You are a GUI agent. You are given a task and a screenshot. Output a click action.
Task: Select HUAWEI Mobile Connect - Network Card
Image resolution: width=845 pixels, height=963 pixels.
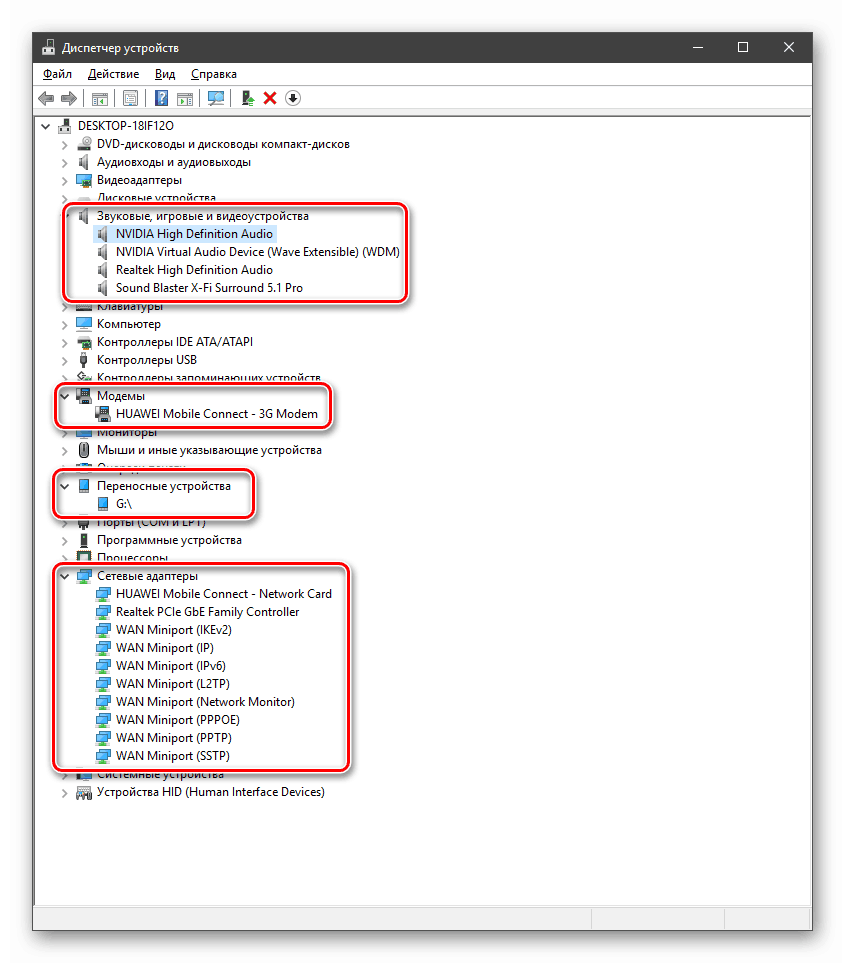coord(224,594)
